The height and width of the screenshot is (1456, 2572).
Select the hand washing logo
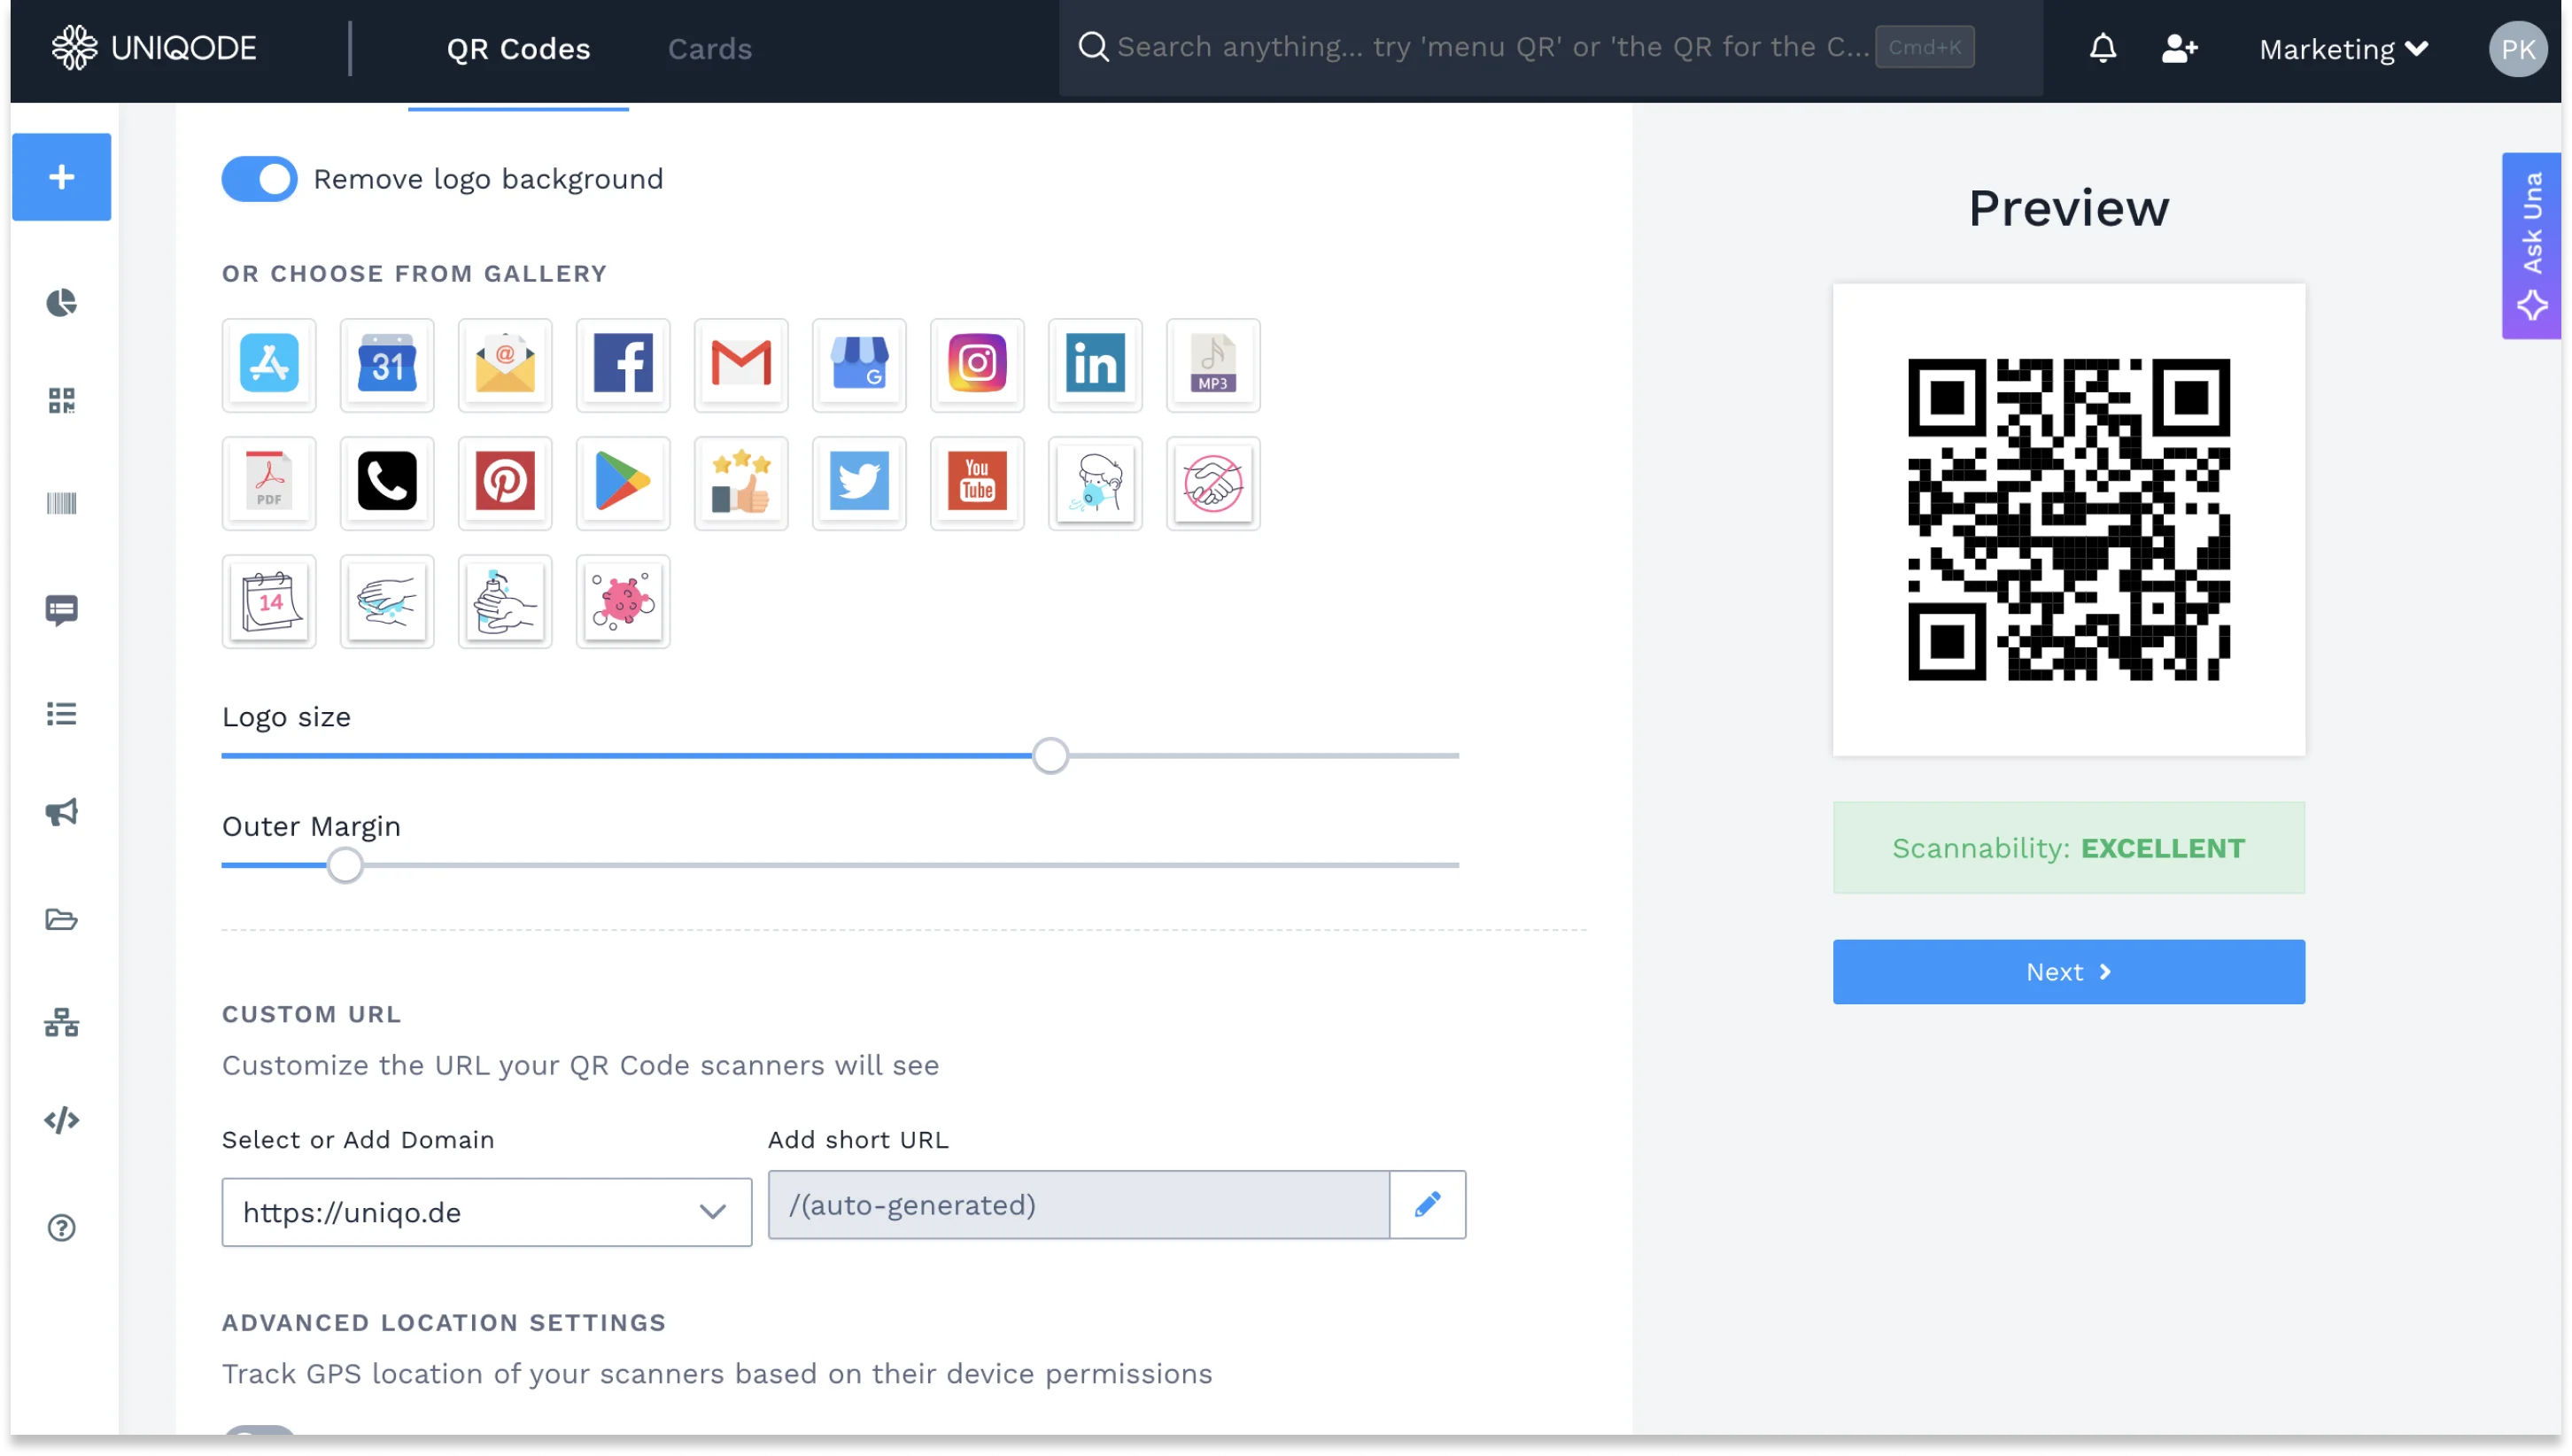(x=387, y=601)
